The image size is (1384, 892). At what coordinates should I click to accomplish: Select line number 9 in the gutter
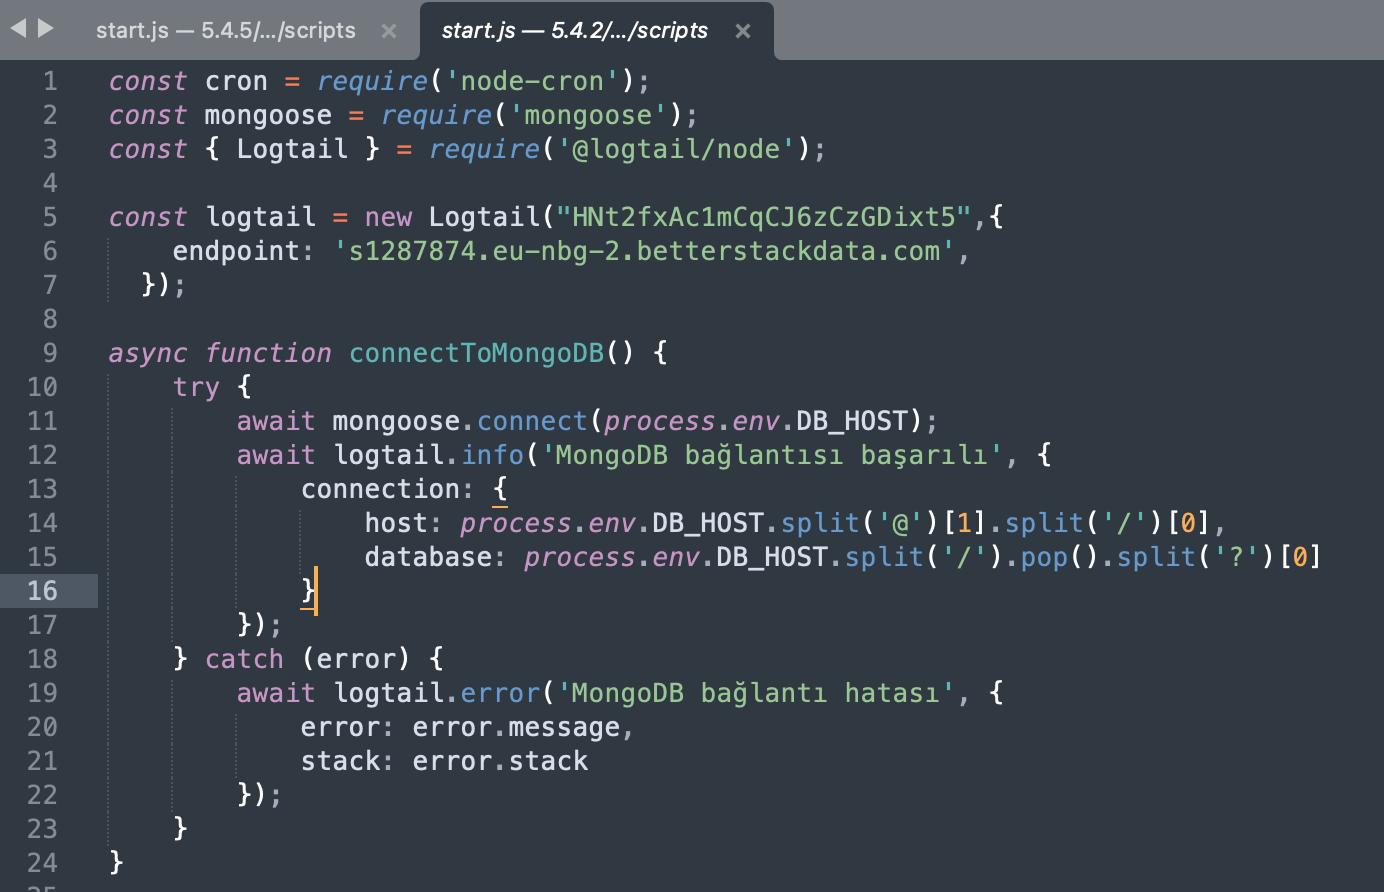(49, 353)
